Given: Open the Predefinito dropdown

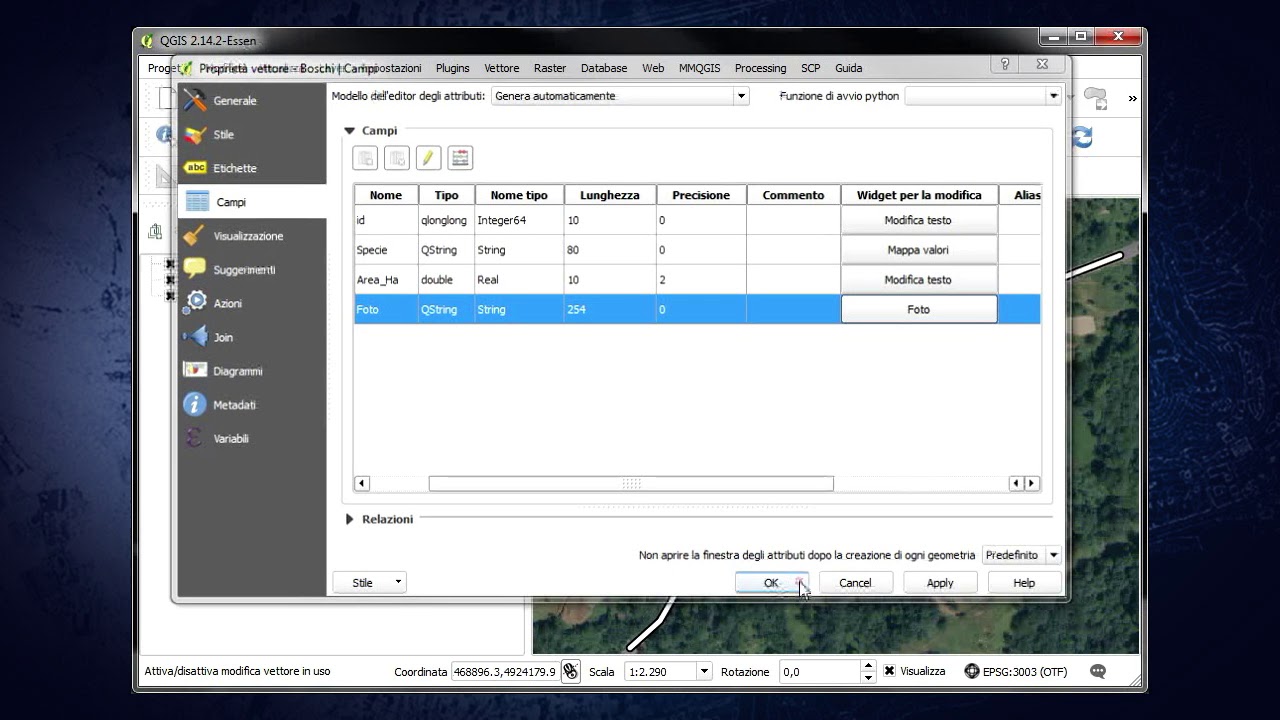Looking at the screenshot, I should click(1021, 555).
